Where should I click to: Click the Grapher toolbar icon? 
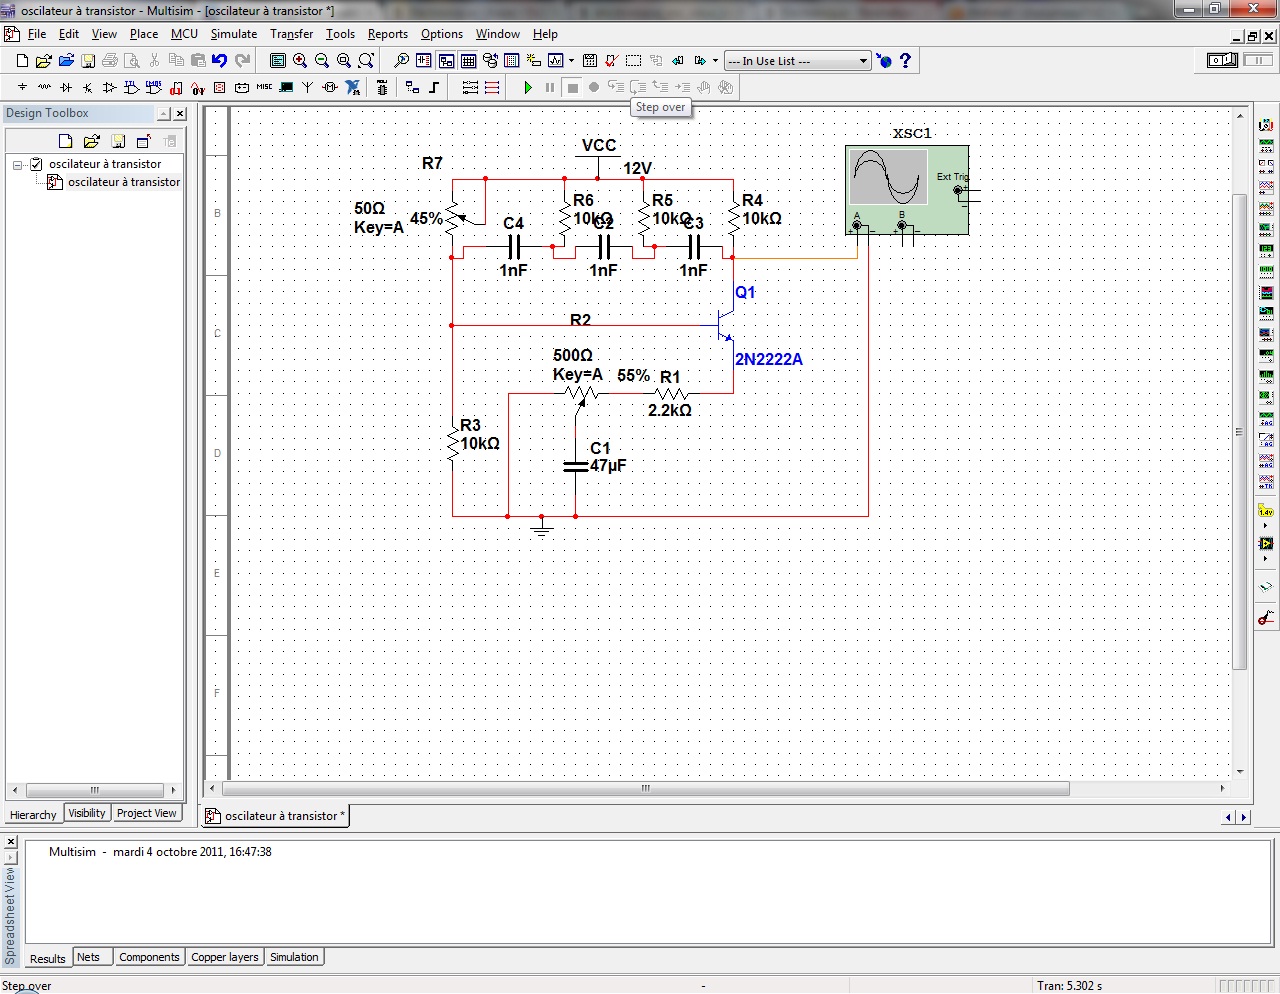[x=556, y=61]
